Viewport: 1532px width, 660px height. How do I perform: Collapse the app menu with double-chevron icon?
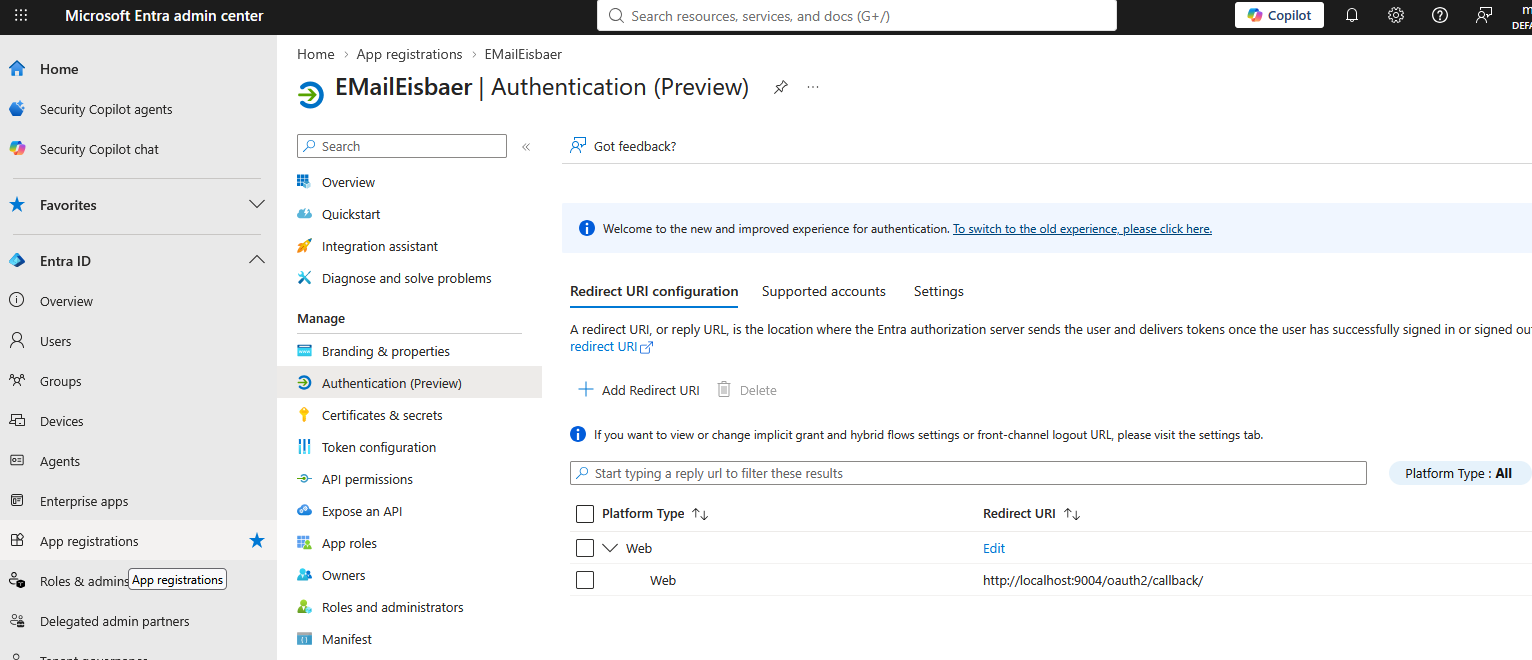(x=526, y=146)
